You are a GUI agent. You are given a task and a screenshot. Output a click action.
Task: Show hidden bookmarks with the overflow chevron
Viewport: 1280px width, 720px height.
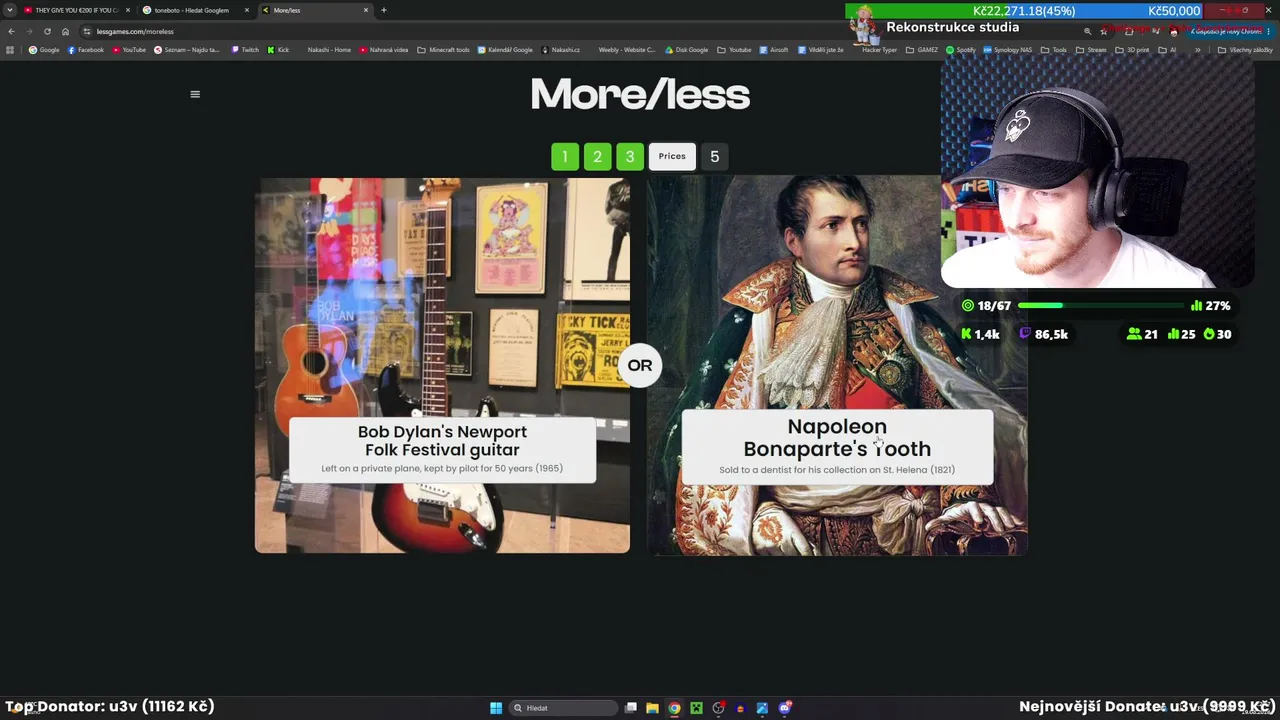[1197, 50]
